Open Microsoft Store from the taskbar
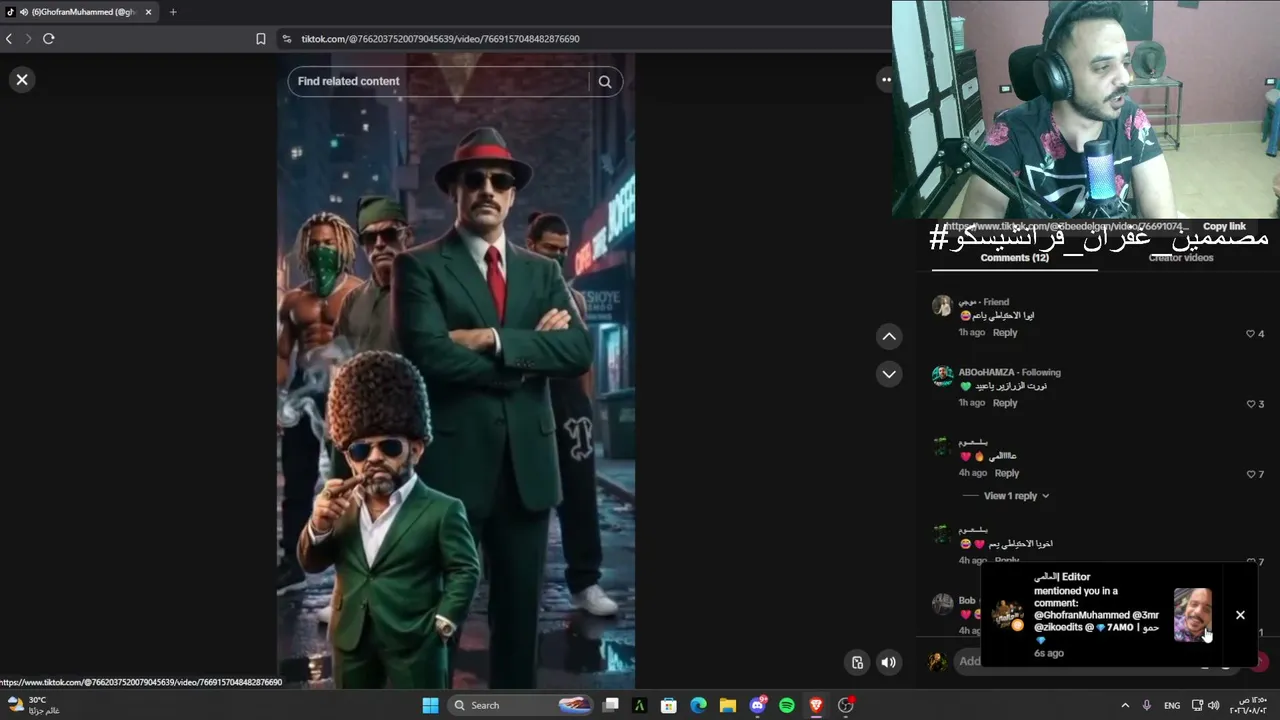Image resolution: width=1280 pixels, height=720 pixels. [x=669, y=705]
